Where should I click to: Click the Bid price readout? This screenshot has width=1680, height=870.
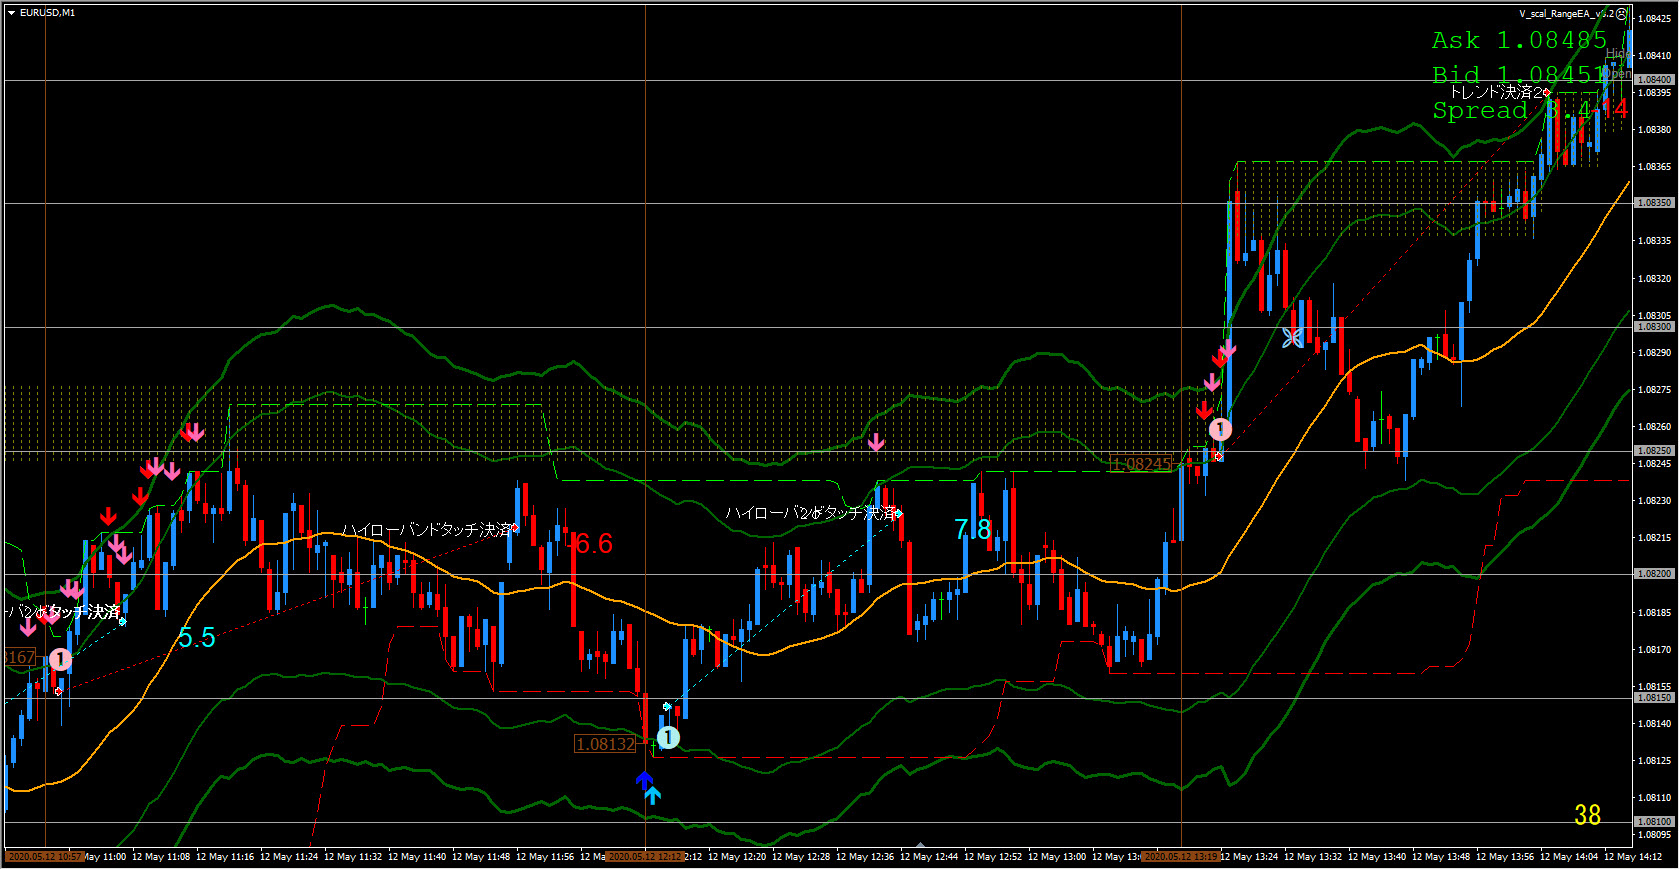click(x=1519, y=75)
